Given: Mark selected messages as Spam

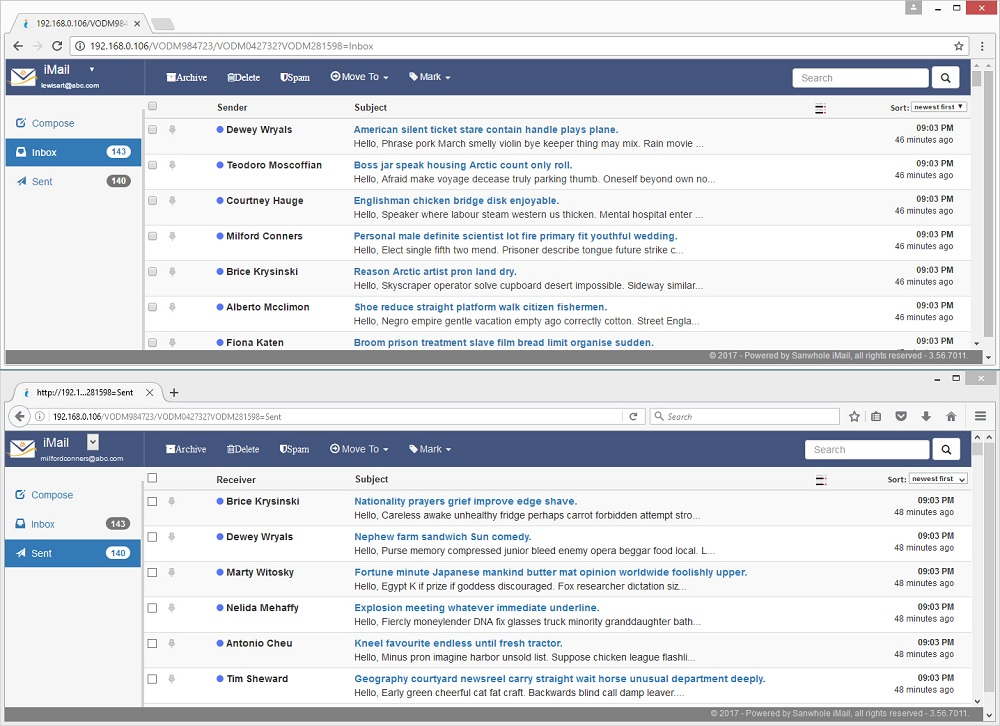Looking at the screenshot, I should click(x=294, y=77).
